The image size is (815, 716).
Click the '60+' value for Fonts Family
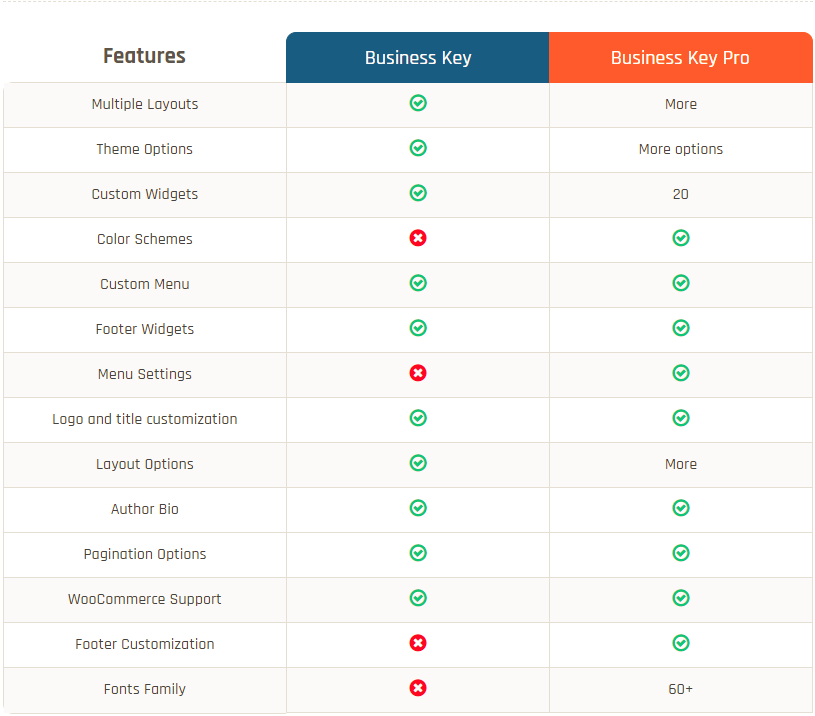(680, 689)
